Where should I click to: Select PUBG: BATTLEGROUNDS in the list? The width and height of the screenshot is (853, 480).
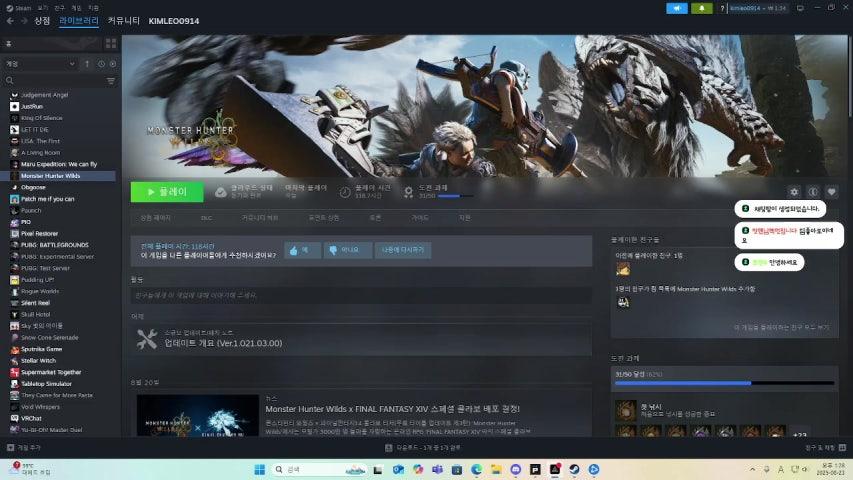54,245
